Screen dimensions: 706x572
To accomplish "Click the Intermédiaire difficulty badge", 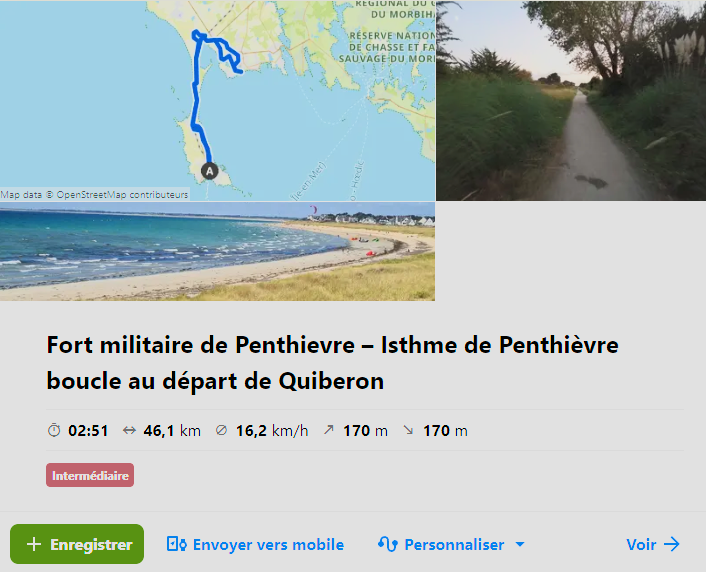I will tap(90, 475).
